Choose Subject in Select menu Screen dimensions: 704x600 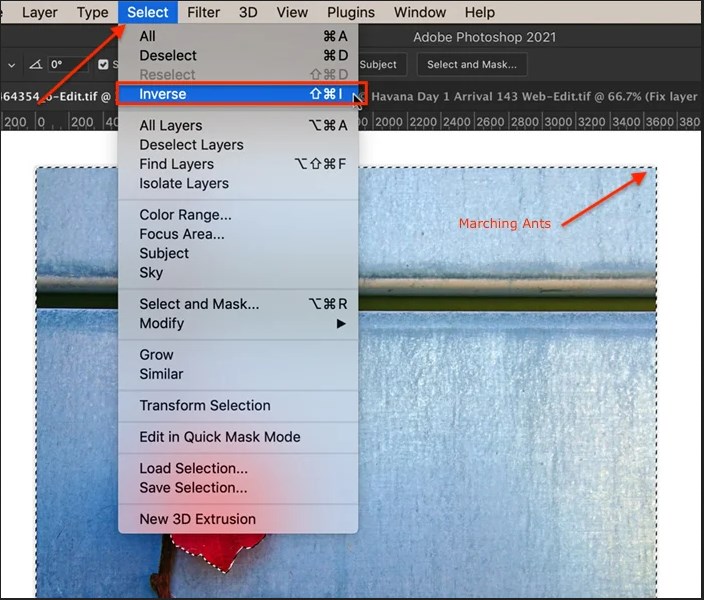click(238, 253)
